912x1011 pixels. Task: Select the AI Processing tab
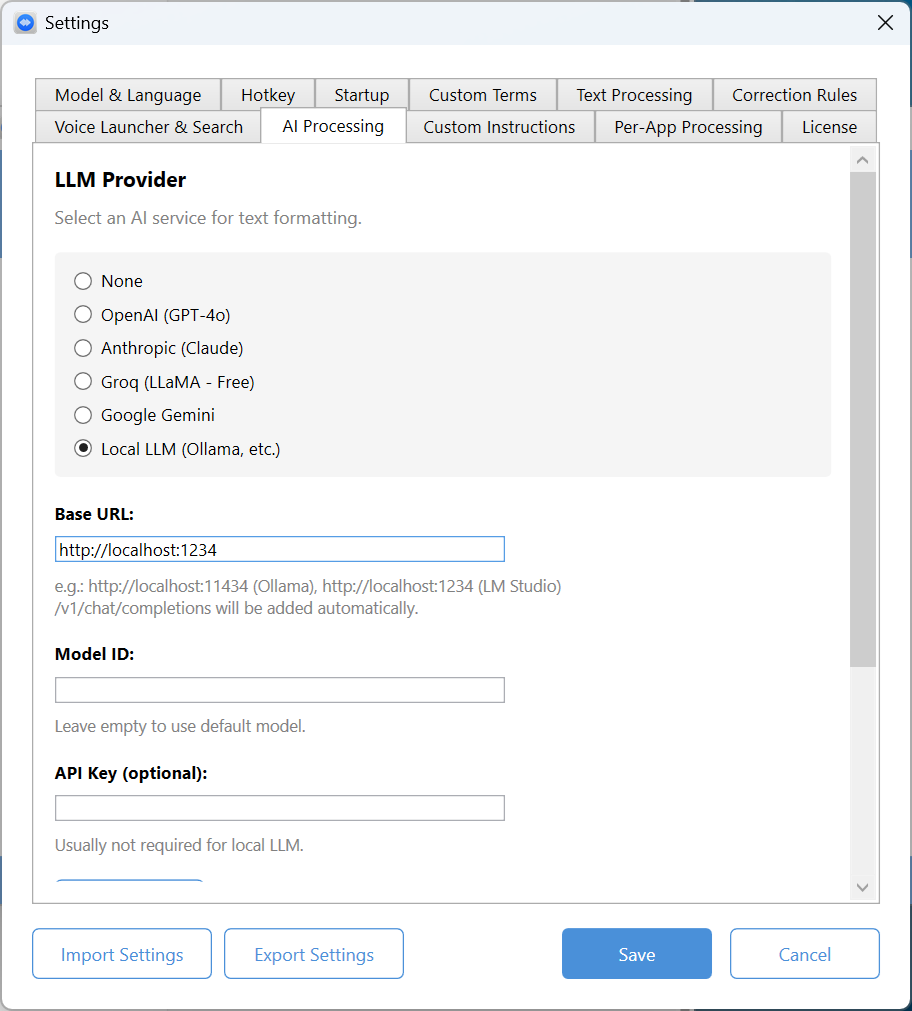(333, 126)
